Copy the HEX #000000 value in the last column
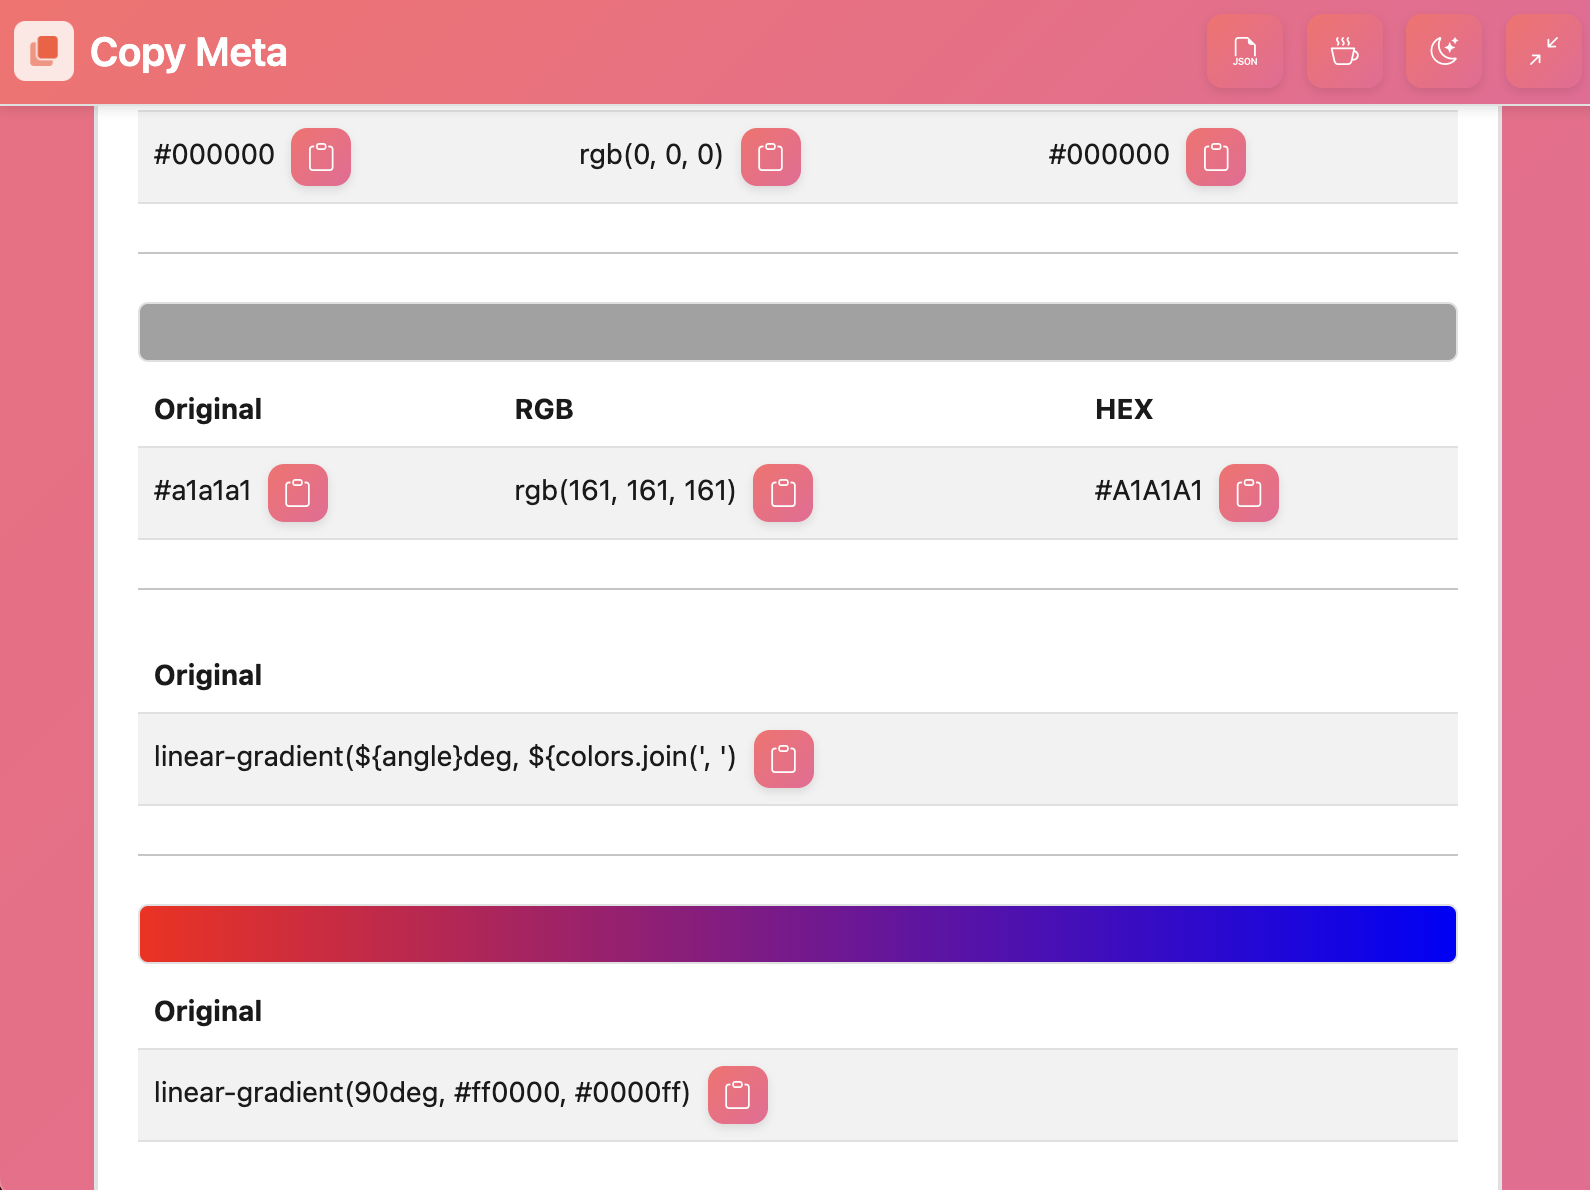 point(1216,157)
